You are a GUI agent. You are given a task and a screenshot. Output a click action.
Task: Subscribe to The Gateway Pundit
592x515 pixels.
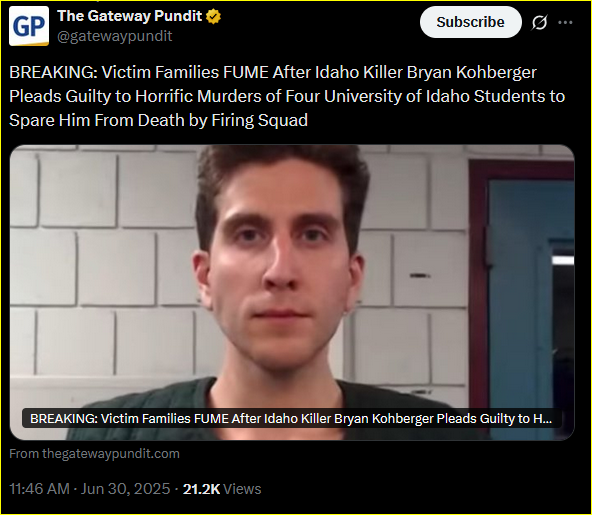[470, 22]
